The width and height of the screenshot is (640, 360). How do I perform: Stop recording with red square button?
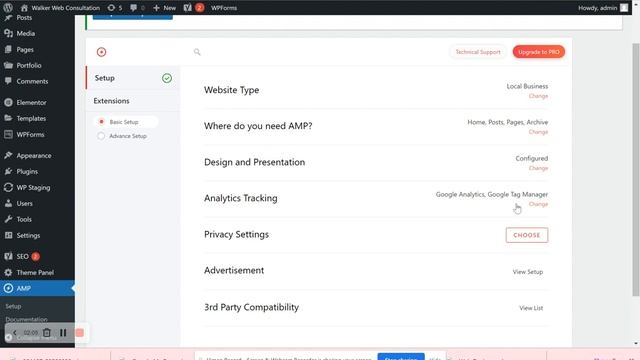(80, 333)
